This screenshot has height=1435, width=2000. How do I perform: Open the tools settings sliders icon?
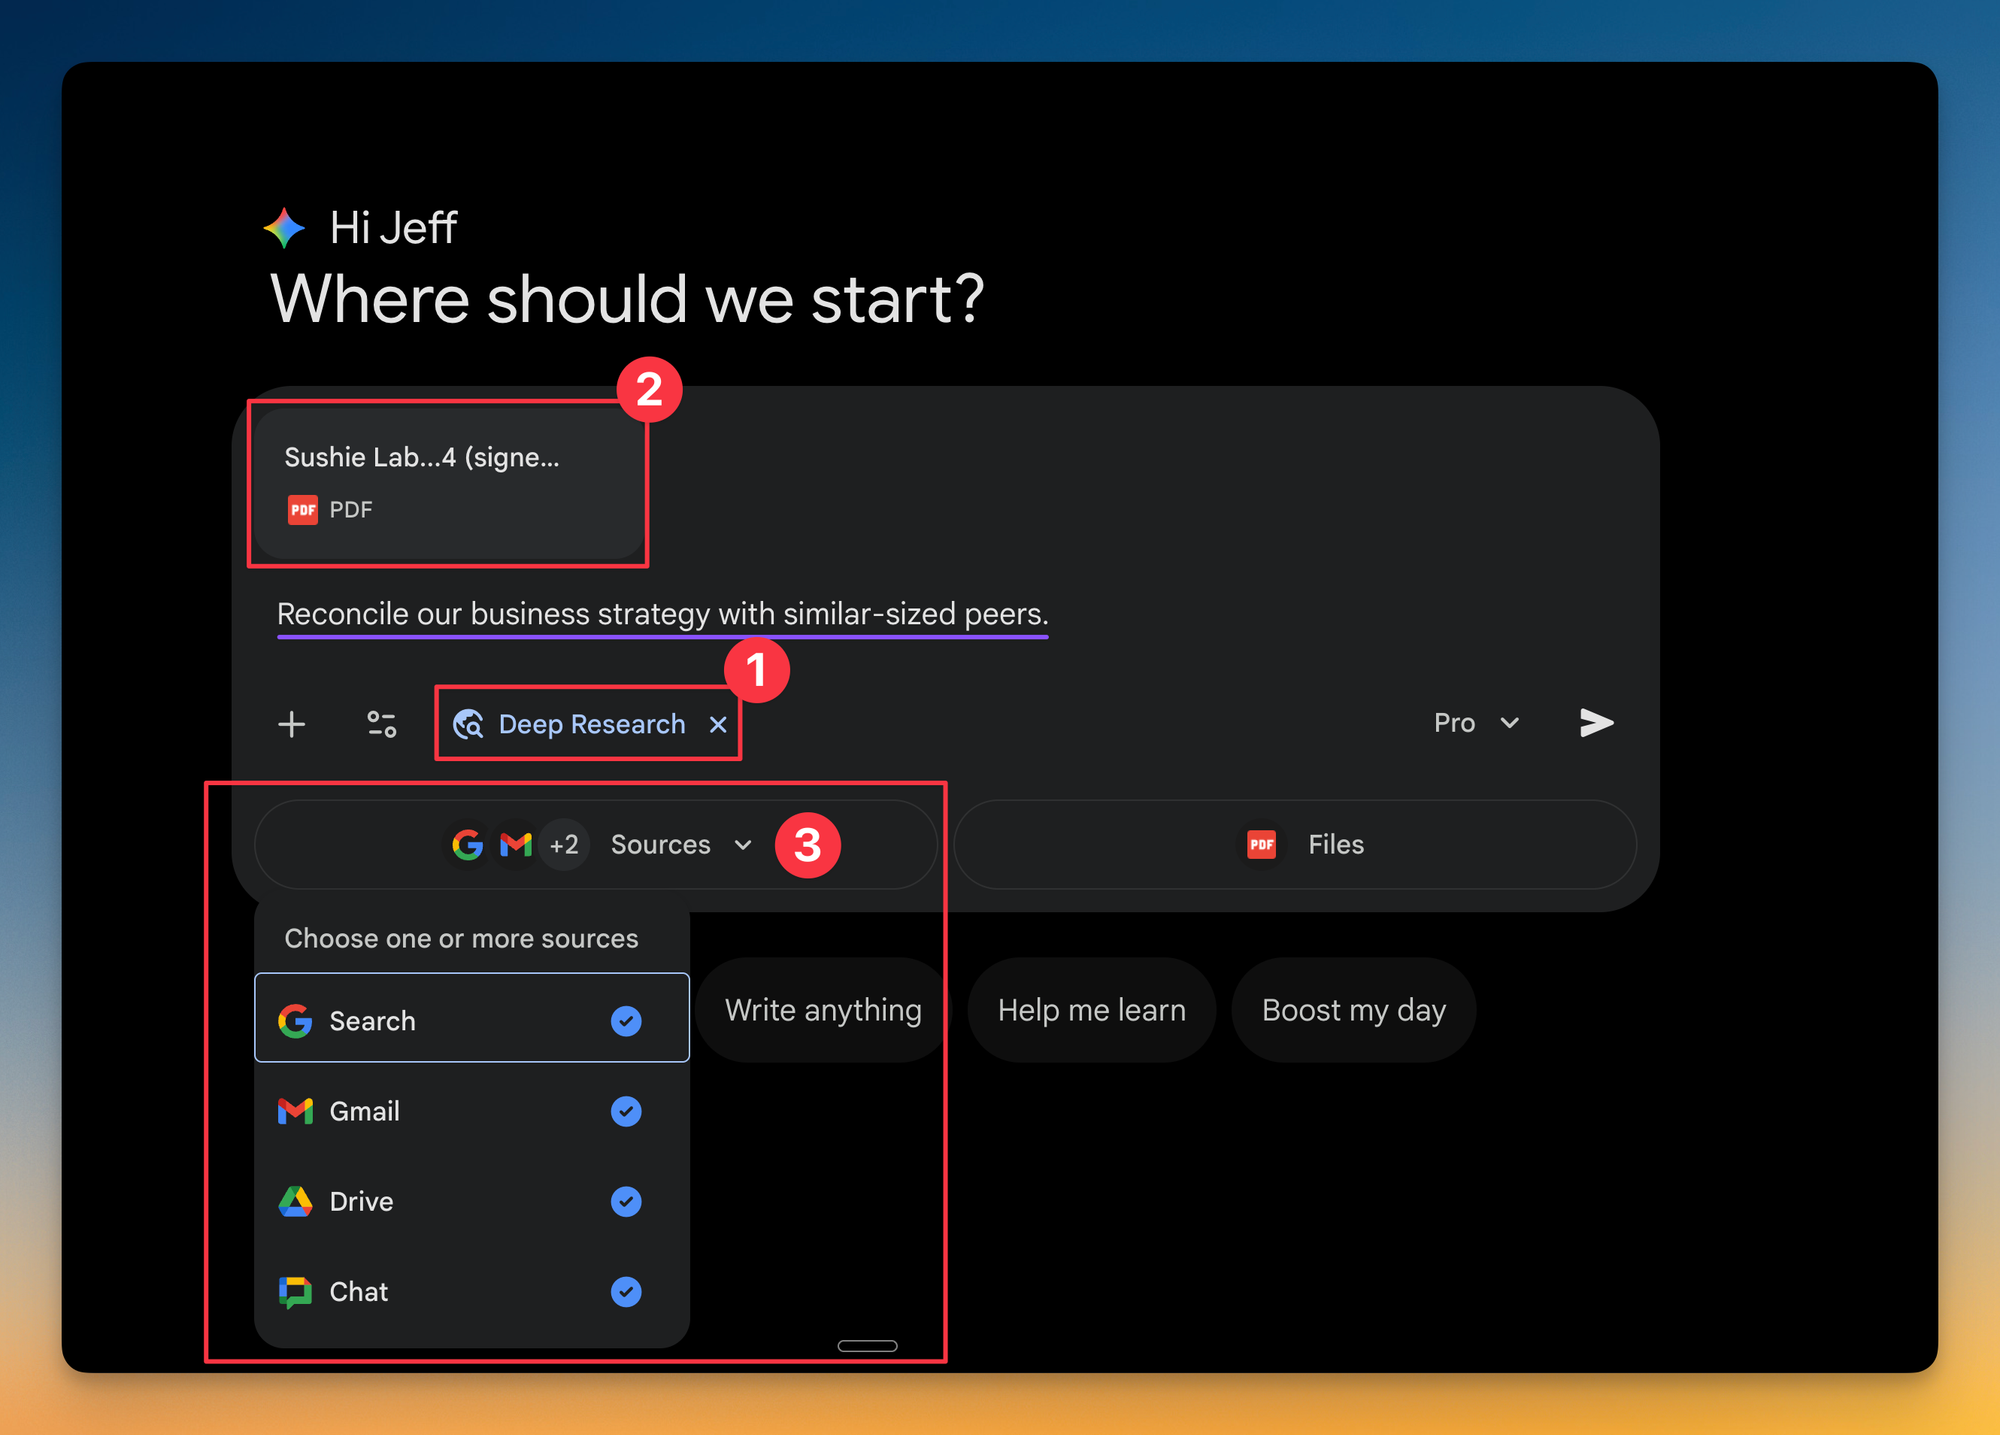381,724
